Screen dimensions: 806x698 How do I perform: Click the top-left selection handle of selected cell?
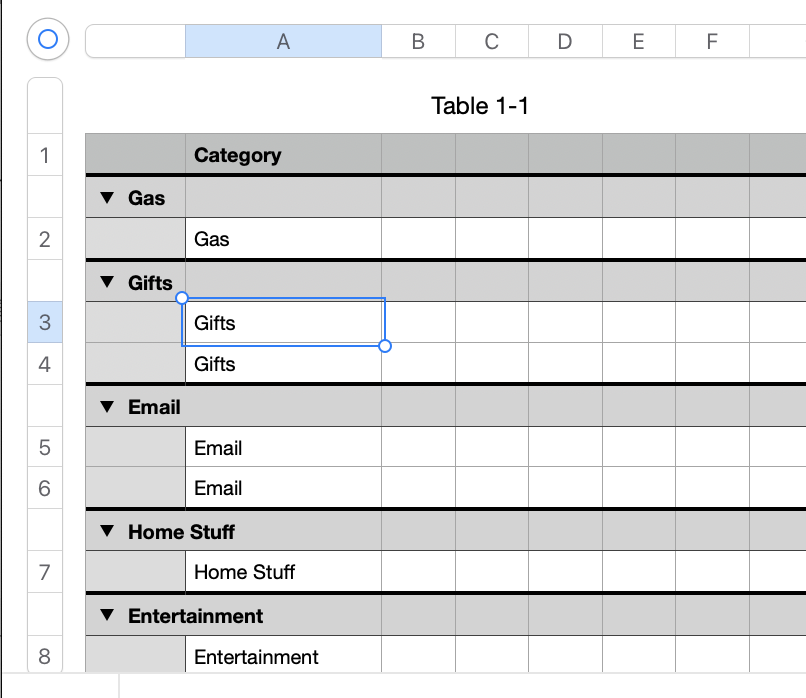pyautogui.click(x=182, y=298)
